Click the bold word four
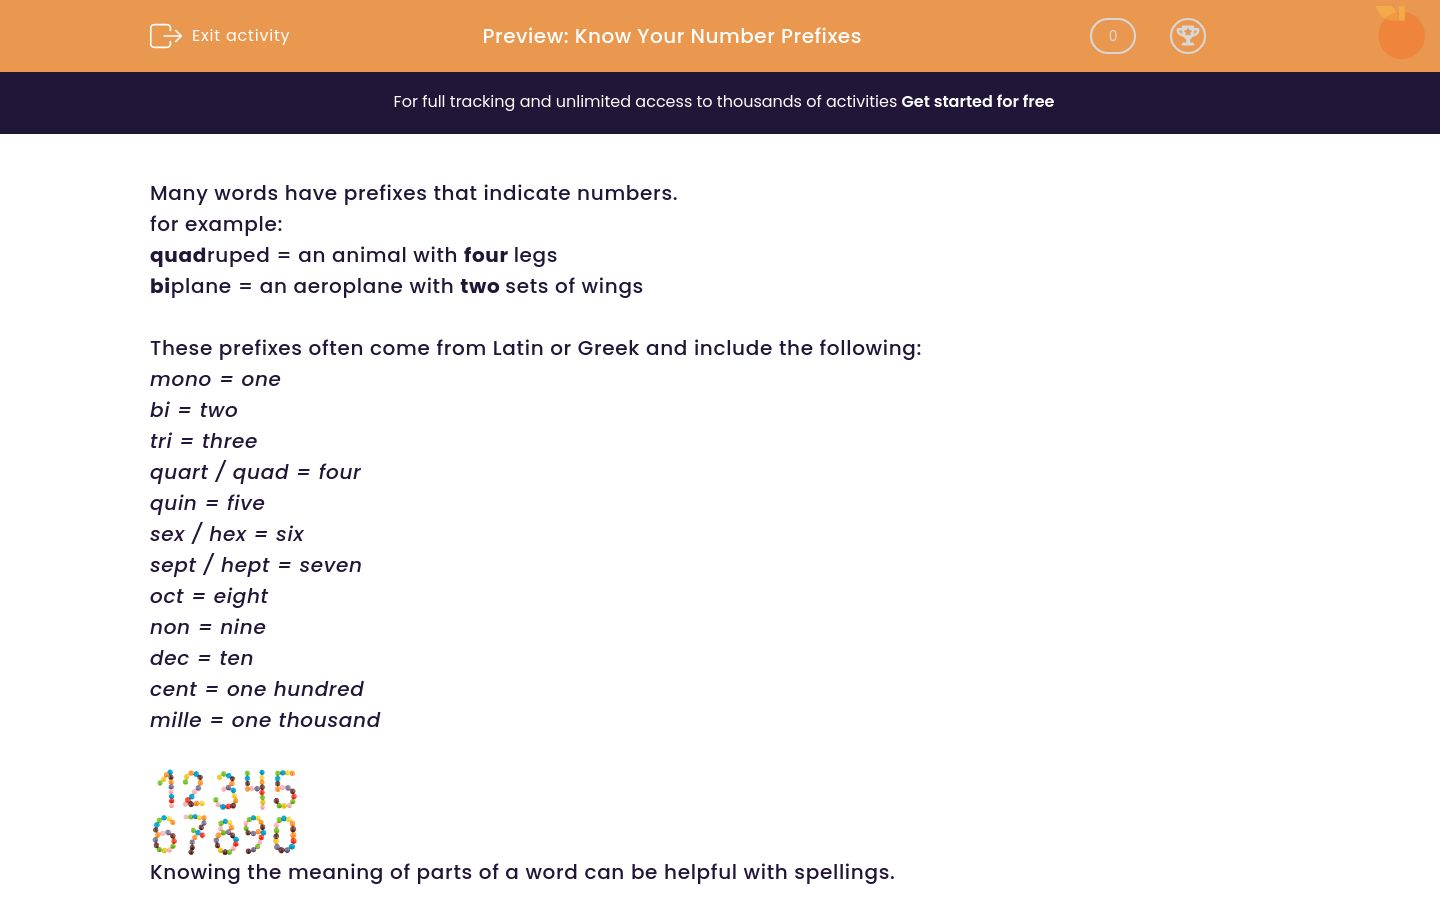Screen dimensions: 1440x900 click(x=485, y=255)
